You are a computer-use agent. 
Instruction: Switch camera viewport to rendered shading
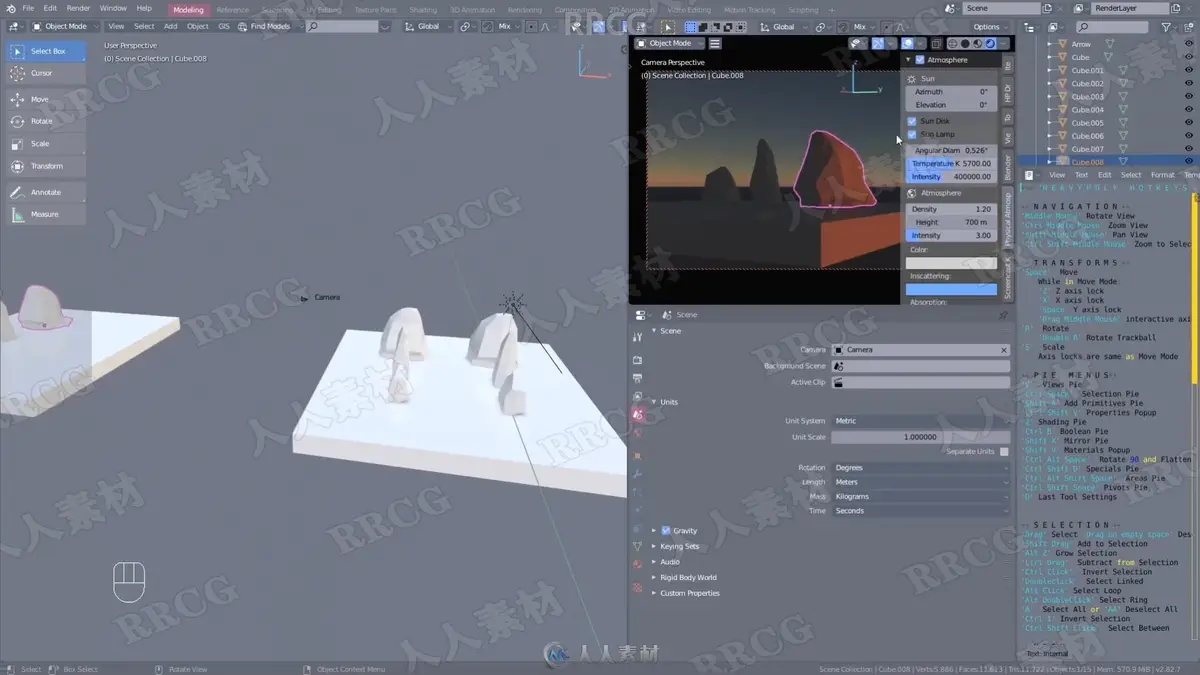pos(989,43)
